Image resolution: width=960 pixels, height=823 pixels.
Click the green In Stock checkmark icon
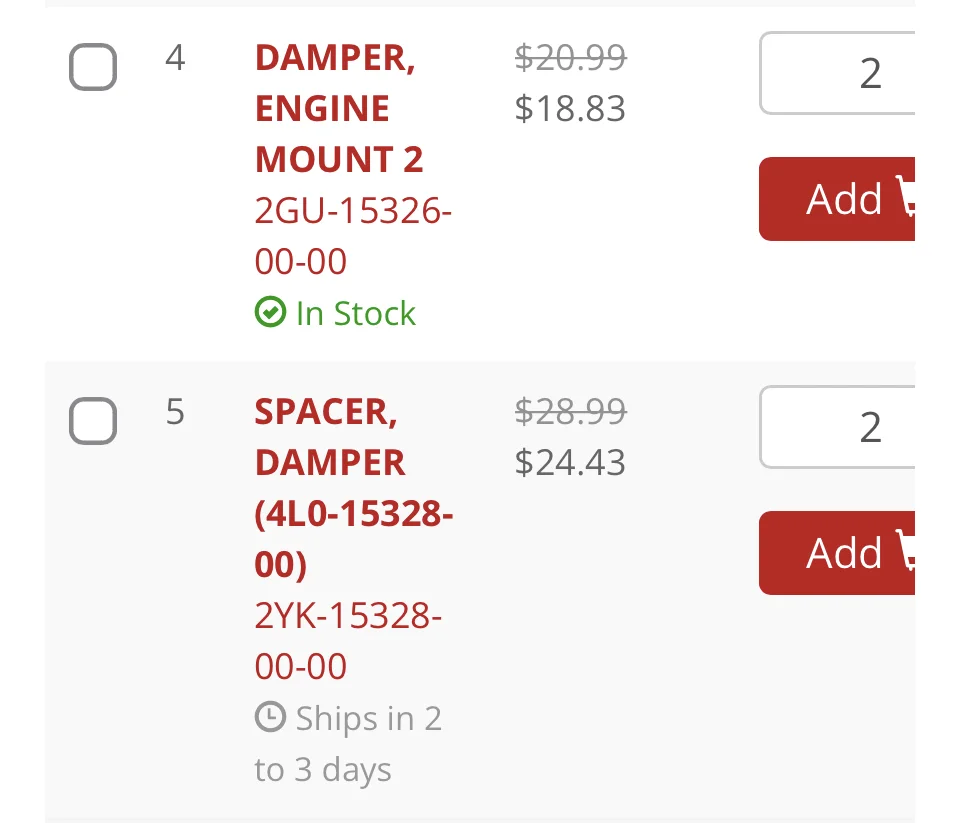pos(270,314)
